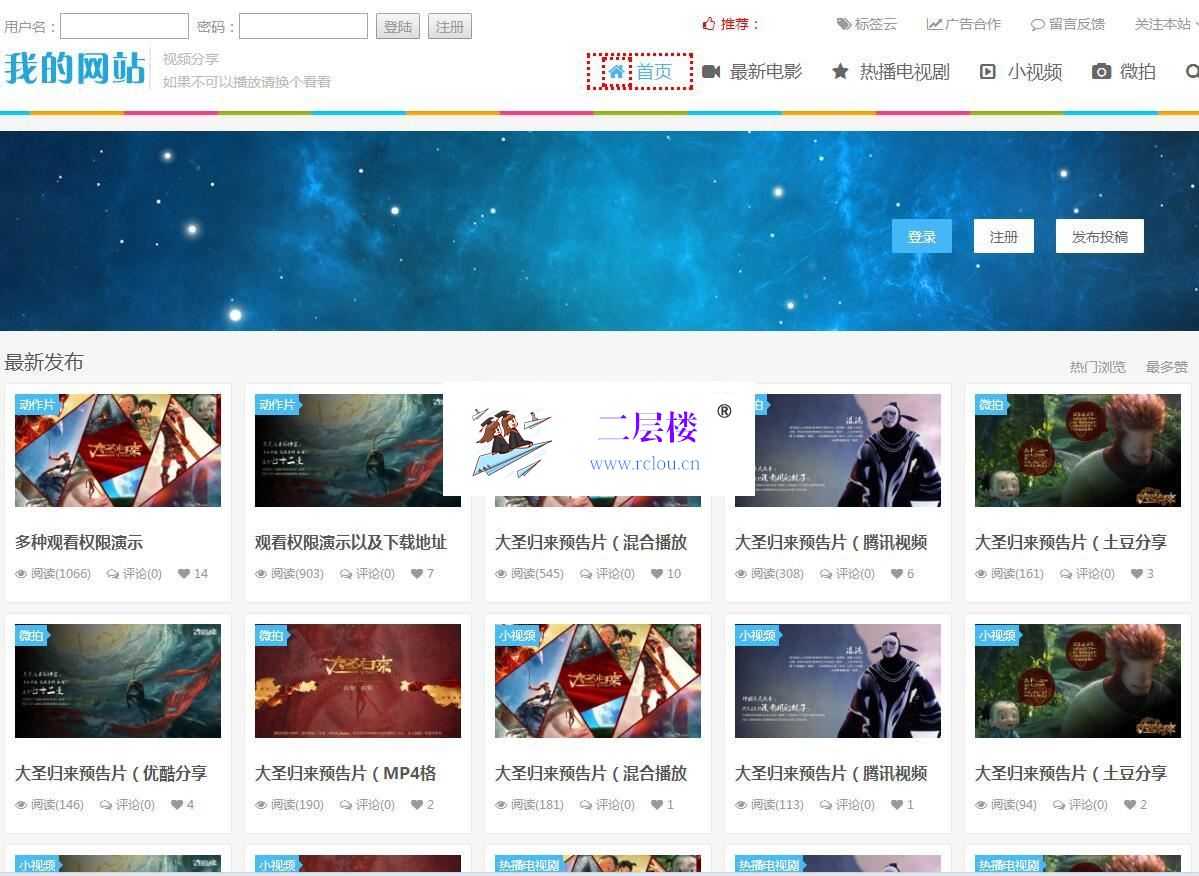Click the 动作片 tag on 多种观看权限演示 thumbnail

[x=38, y=404]
